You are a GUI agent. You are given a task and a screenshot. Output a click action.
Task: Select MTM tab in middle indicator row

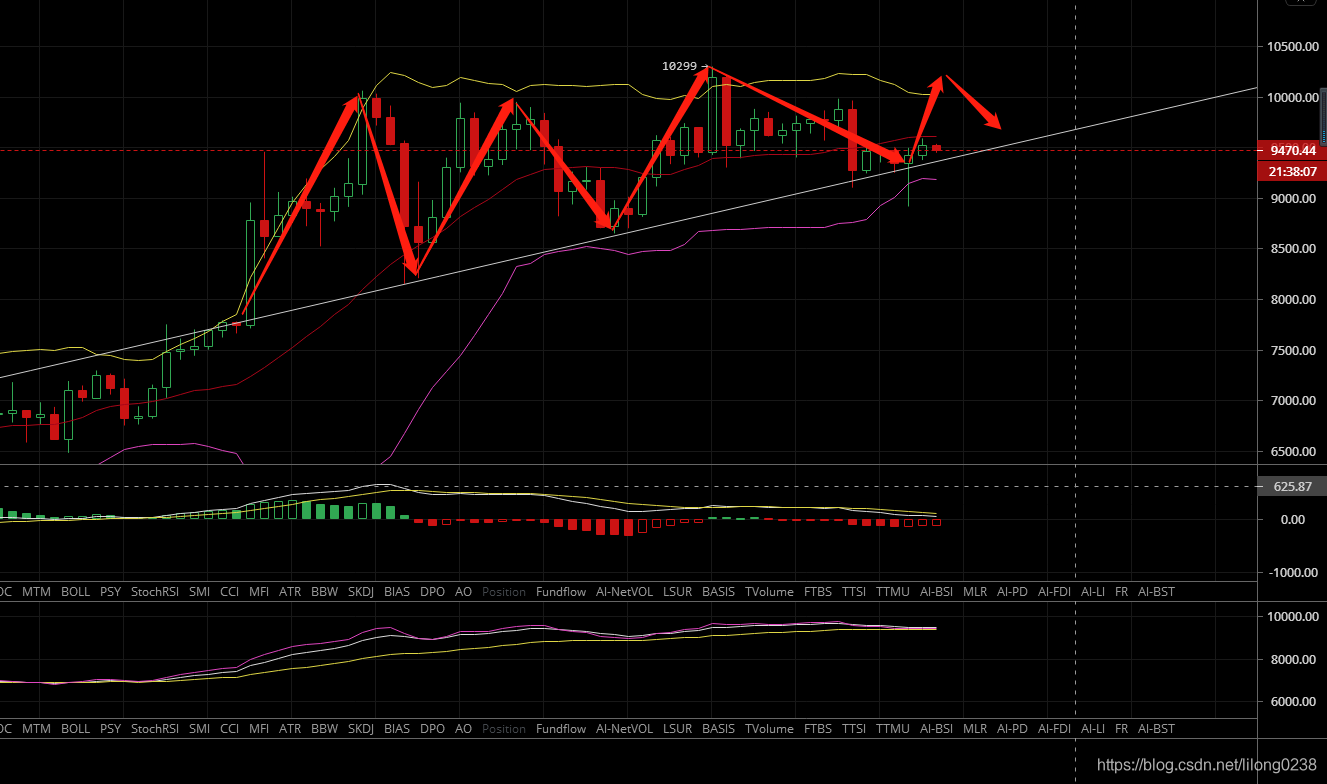click(36, 592)
